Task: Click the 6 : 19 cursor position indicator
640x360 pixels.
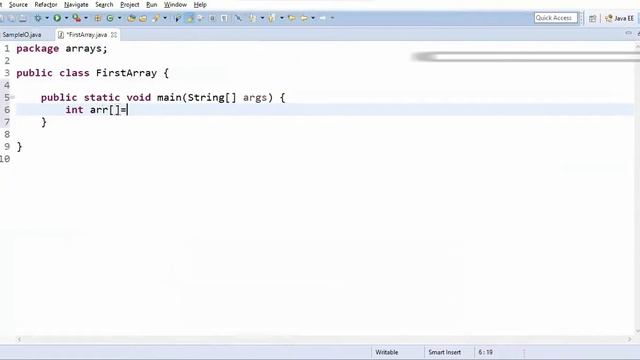Action: 486,352
